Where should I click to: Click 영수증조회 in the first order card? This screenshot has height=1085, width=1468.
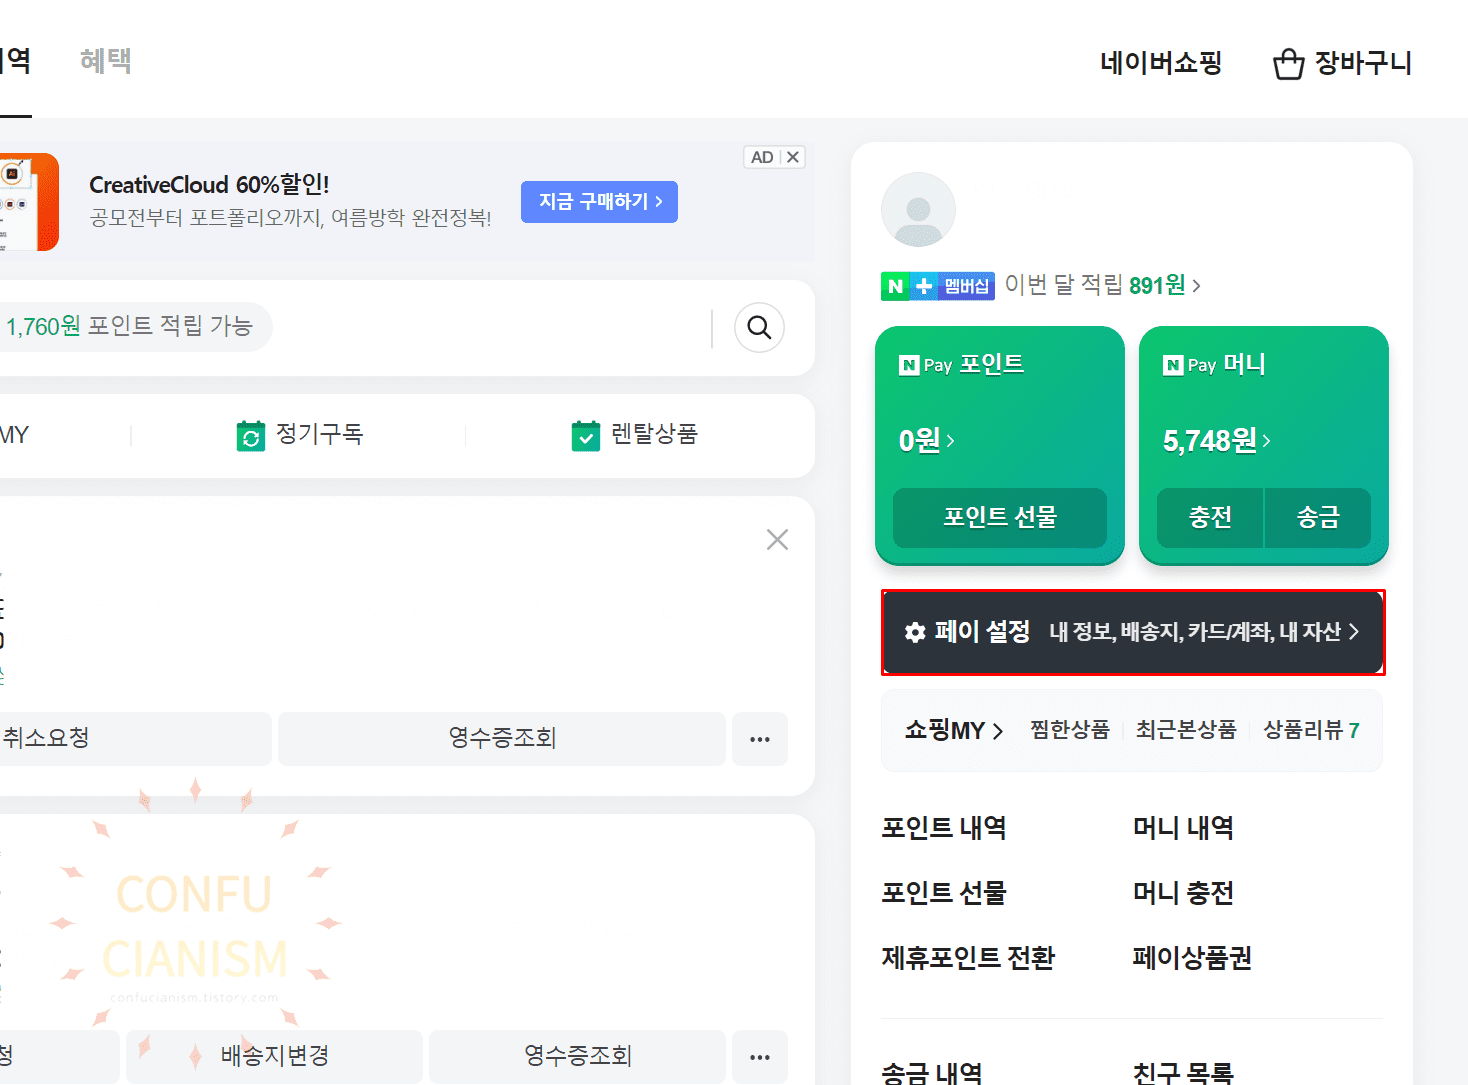(502, 739)
